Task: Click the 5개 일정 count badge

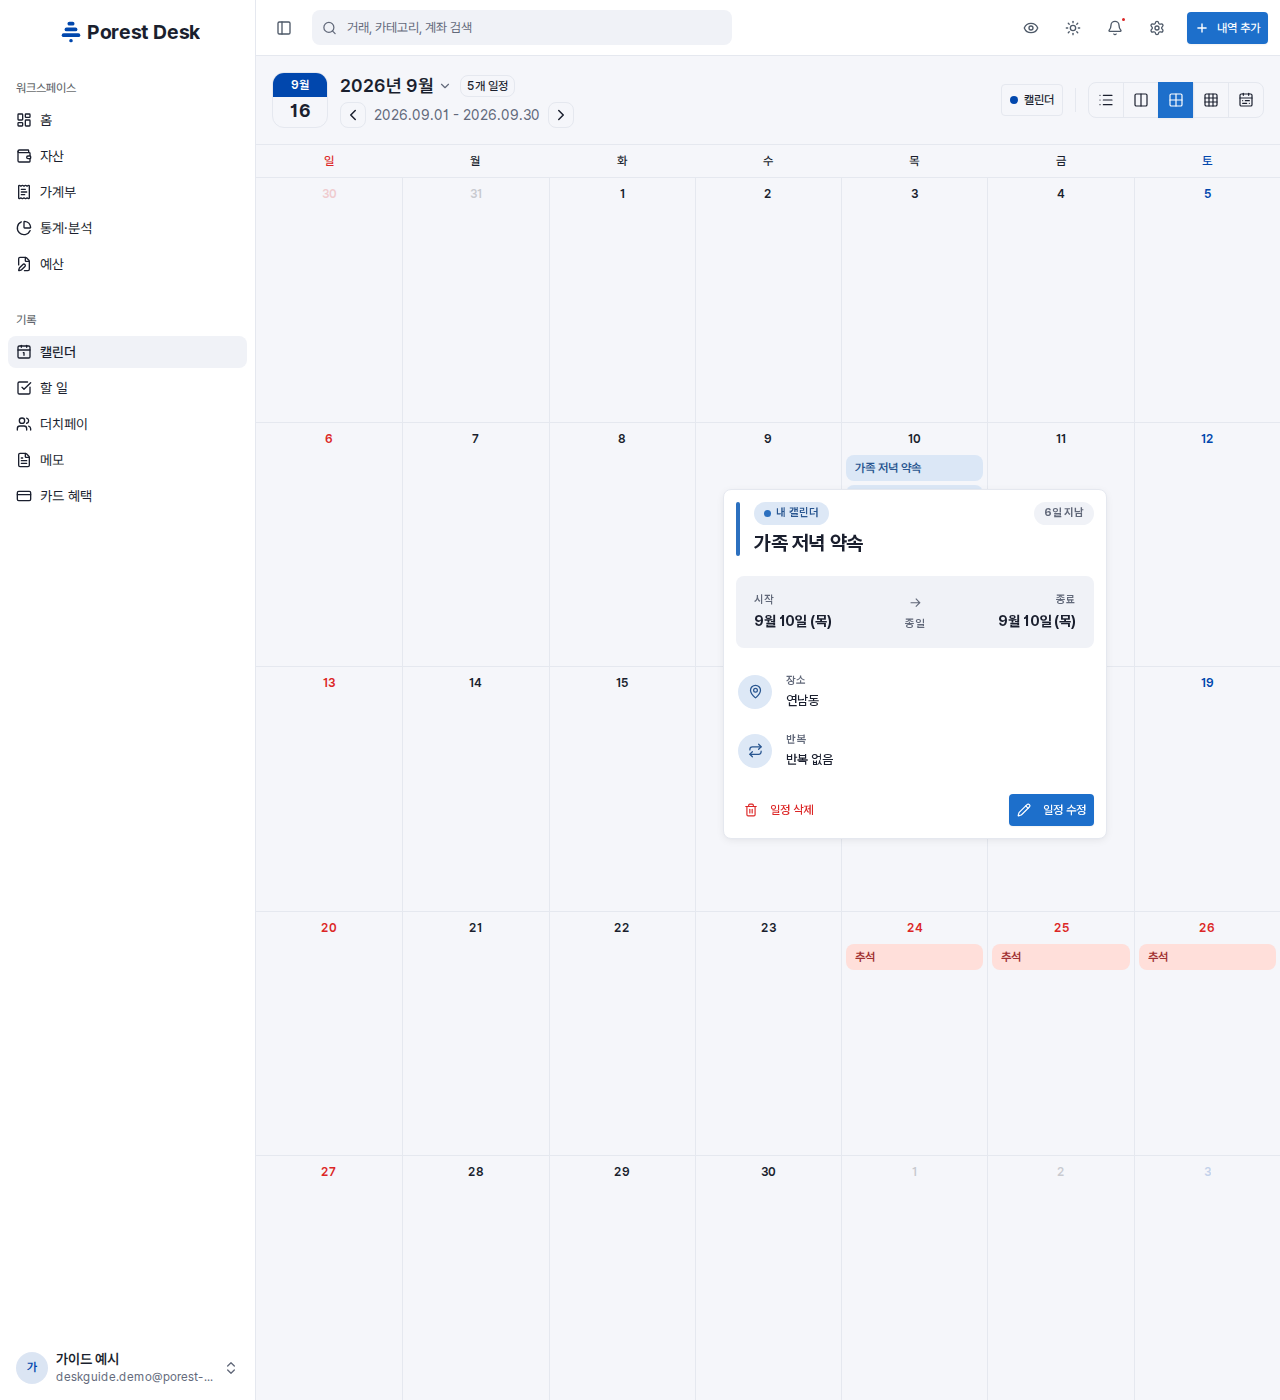Action: pos(488,86)
